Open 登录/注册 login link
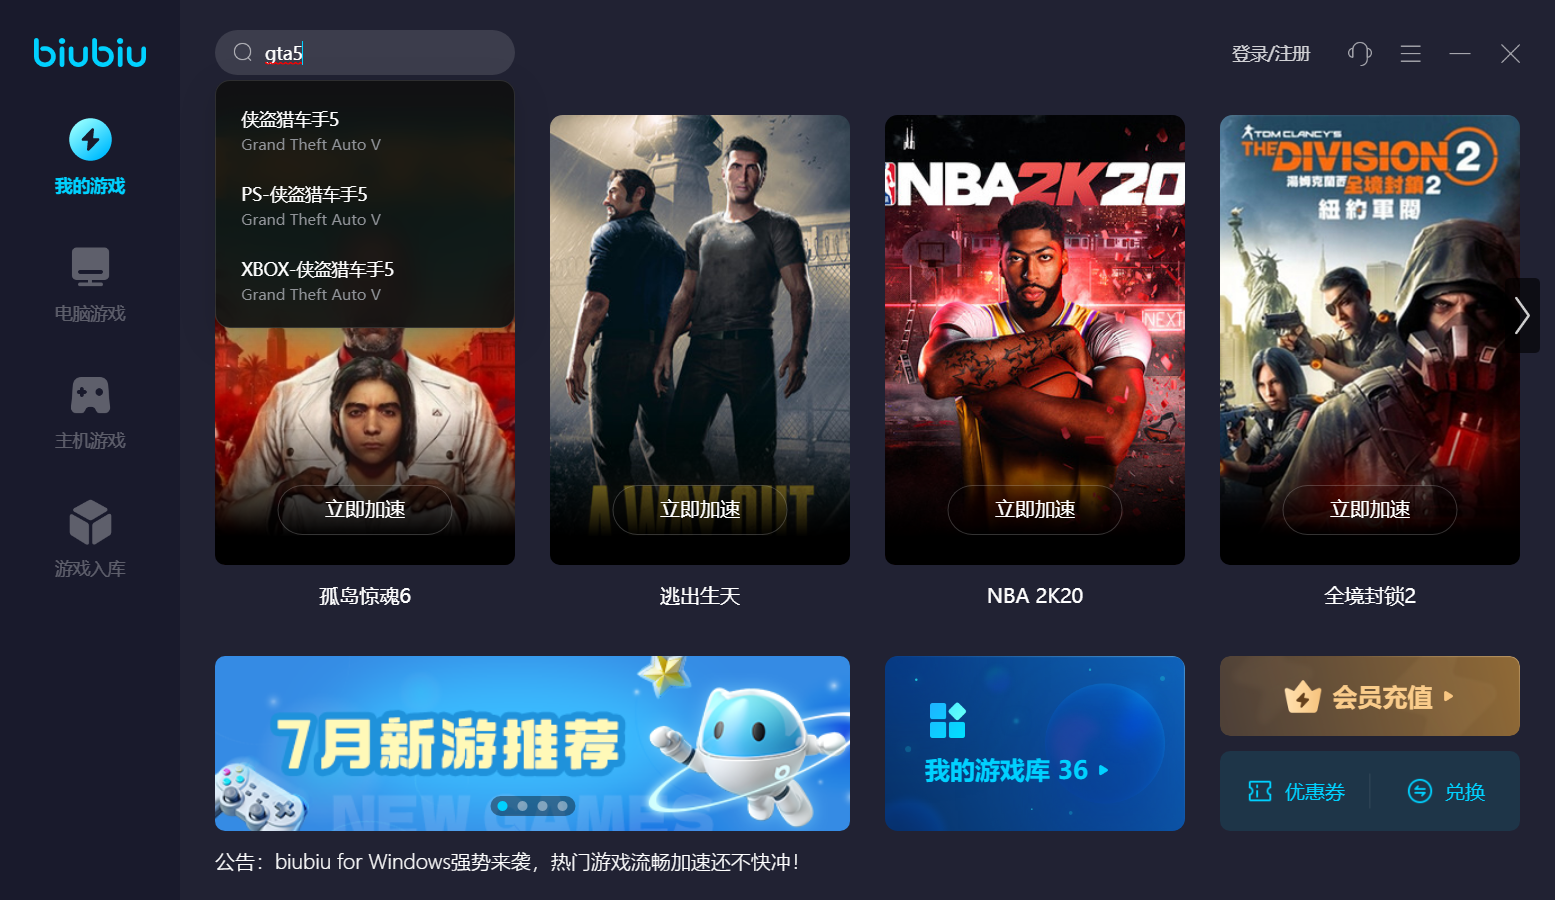The width and height of the screenshot is (1555, 900). (1271, 54)
